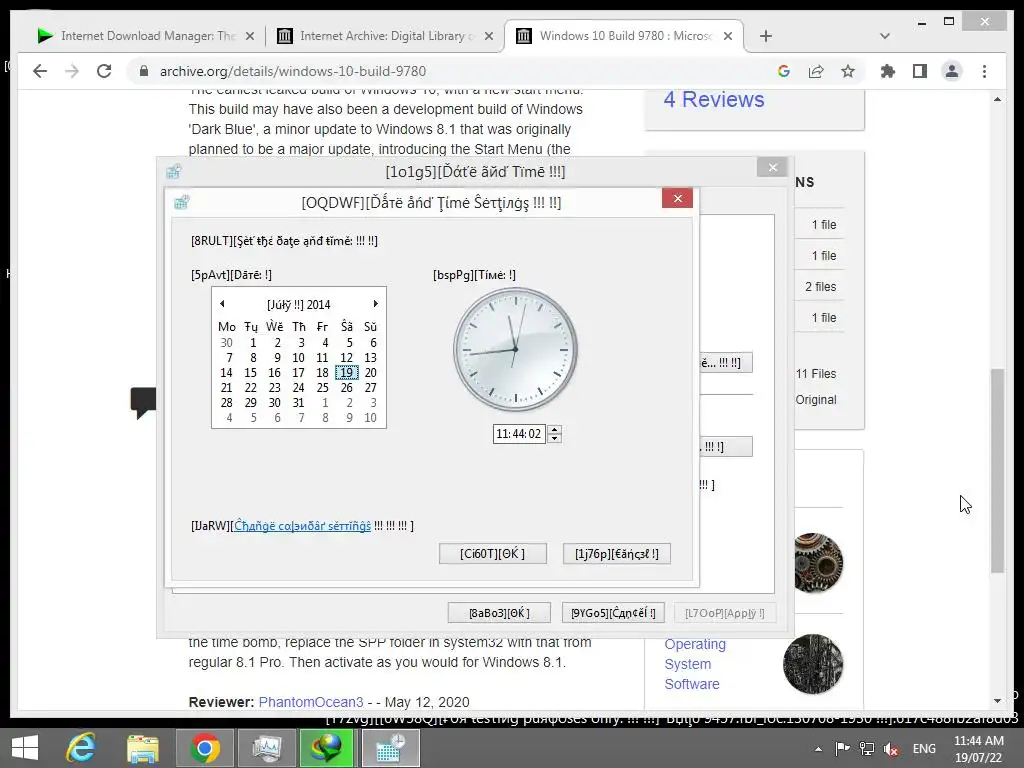
Task: Click the 4 Reviews heading link
Action: (x=714, y=99)
